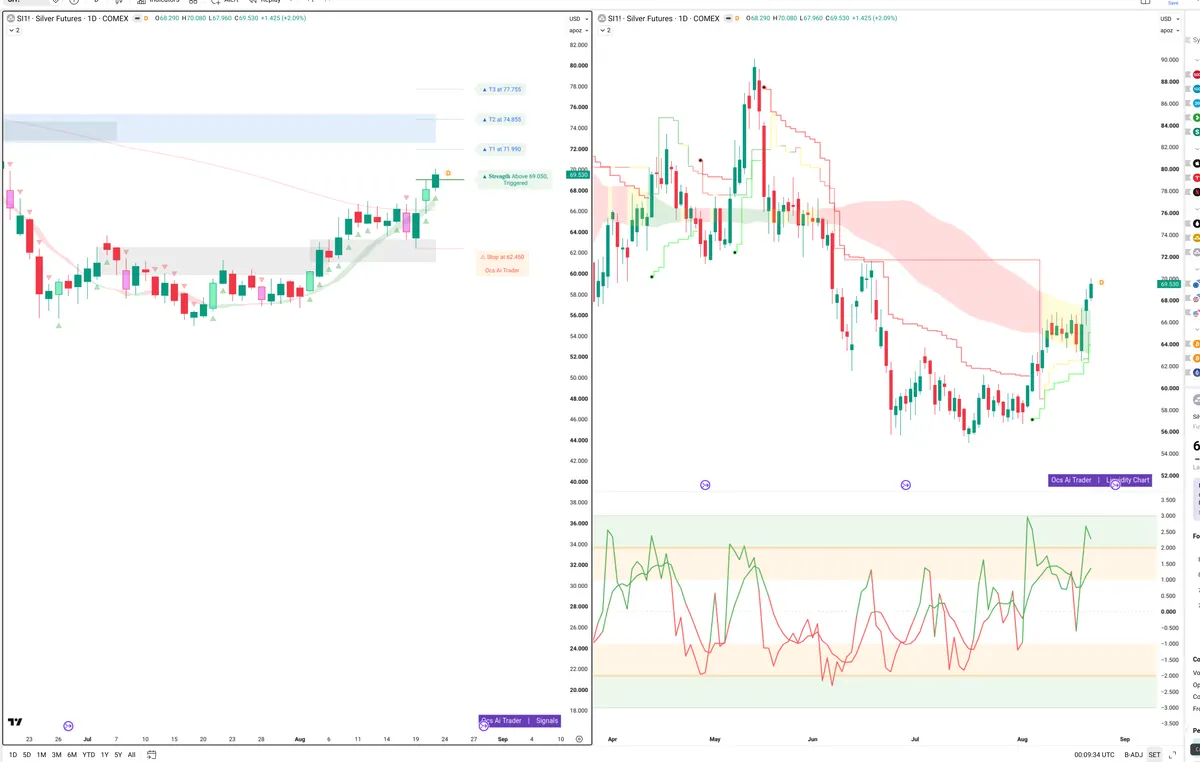The image size is (1200, 762).
Task: Expand indicator legend on left chart
Action: point(14,31)
